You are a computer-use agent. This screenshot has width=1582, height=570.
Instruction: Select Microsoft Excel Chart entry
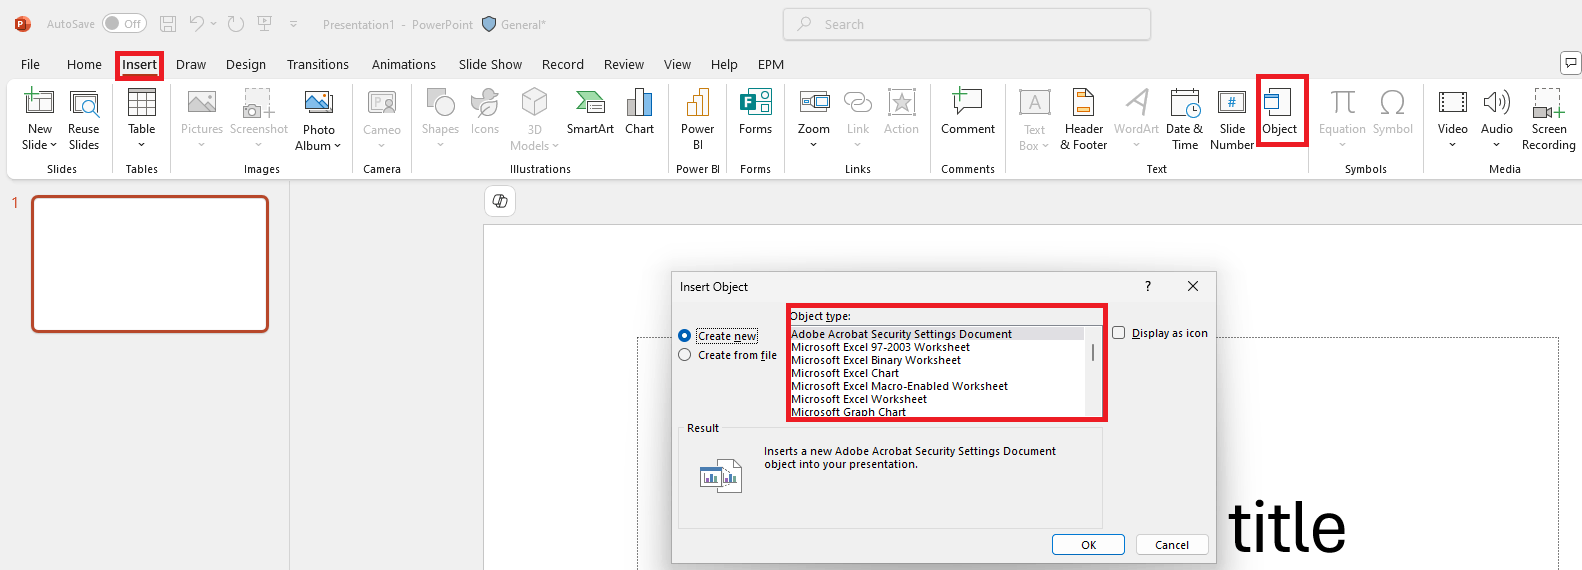[x=937, y=373]
